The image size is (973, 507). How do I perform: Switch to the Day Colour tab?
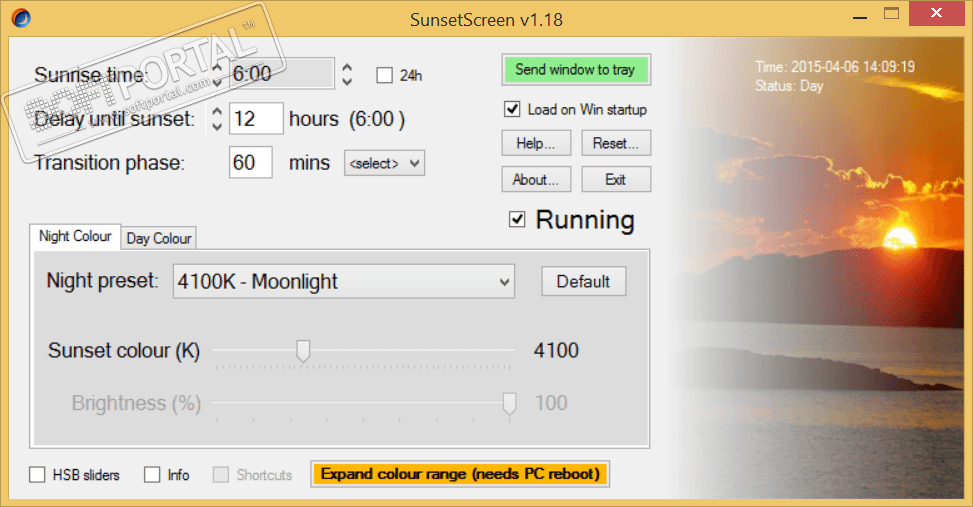coord(159,238)
